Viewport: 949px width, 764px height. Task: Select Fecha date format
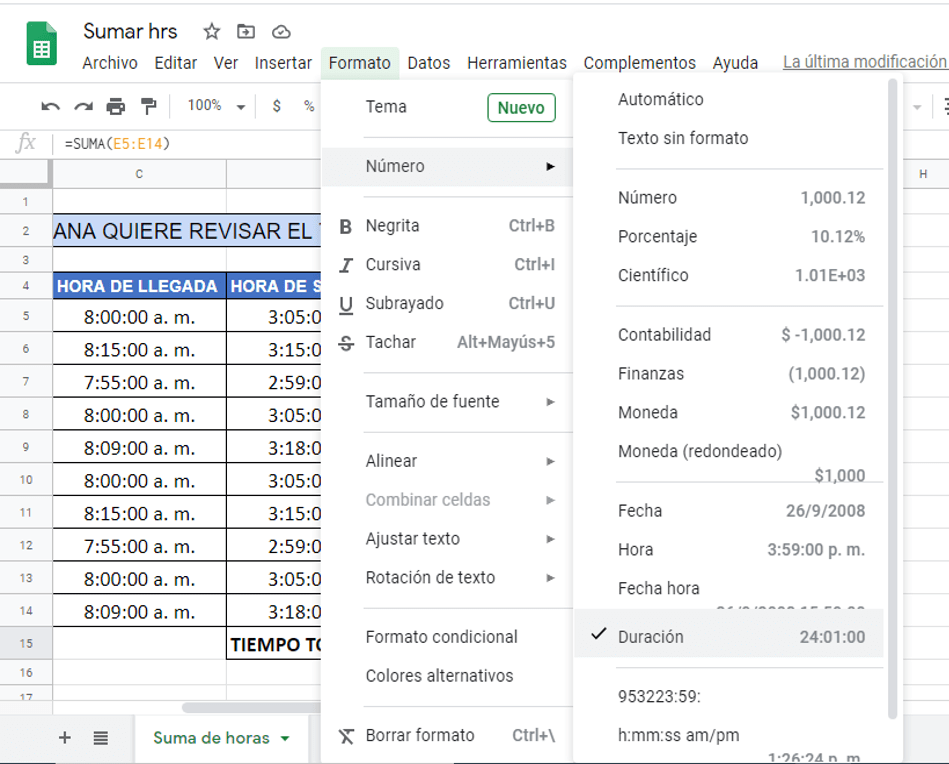(x=729, y=511)
